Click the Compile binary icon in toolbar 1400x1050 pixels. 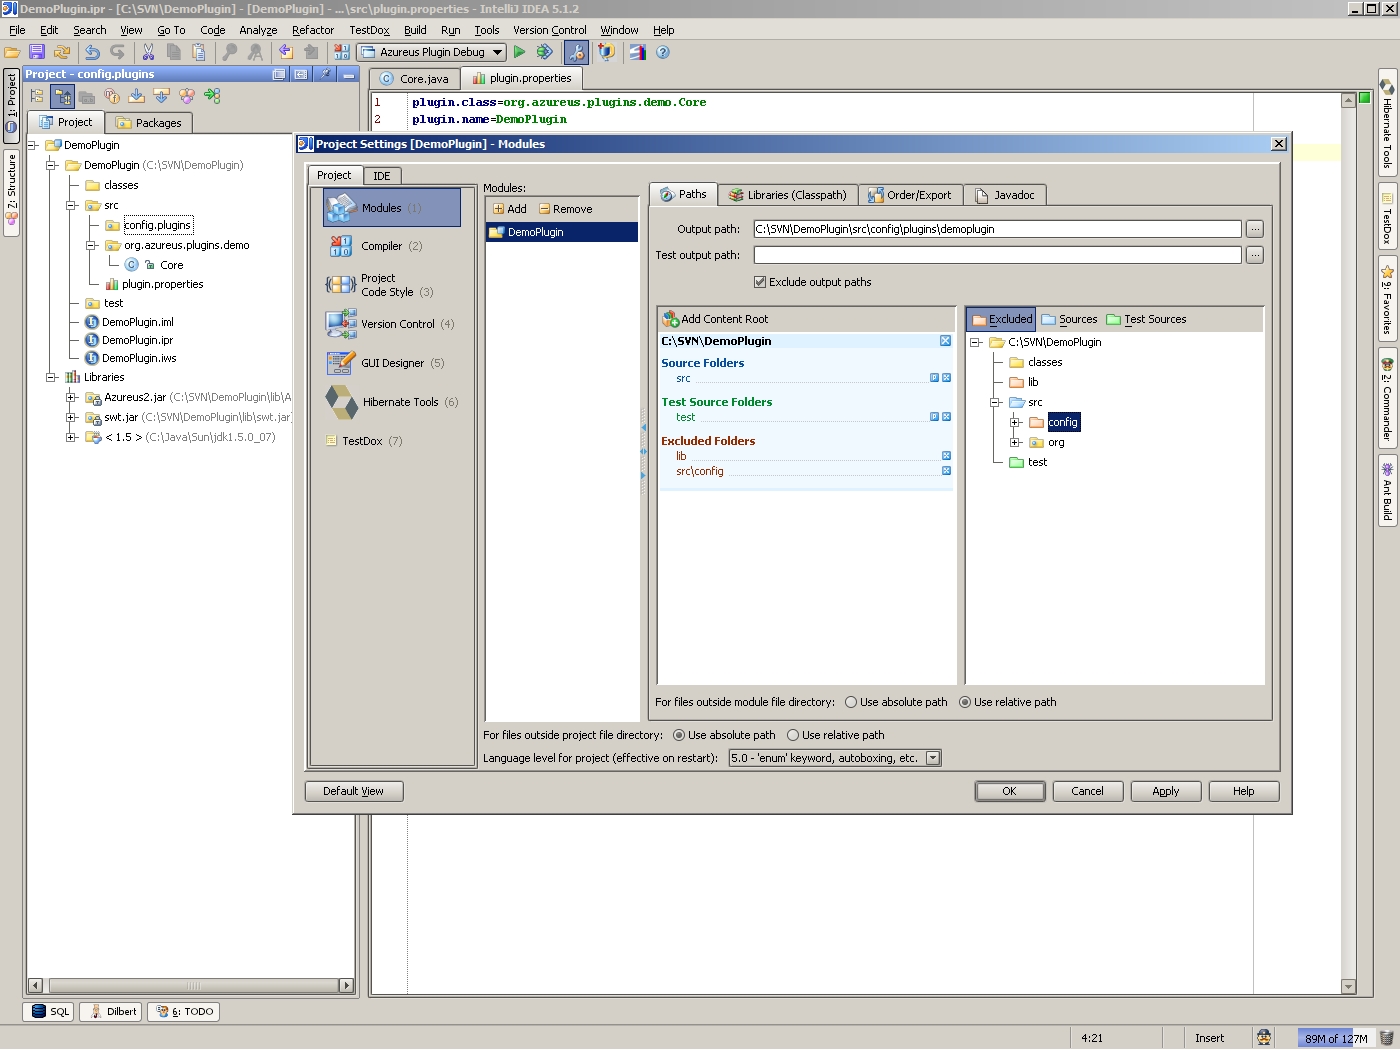[x=342, y=52]
